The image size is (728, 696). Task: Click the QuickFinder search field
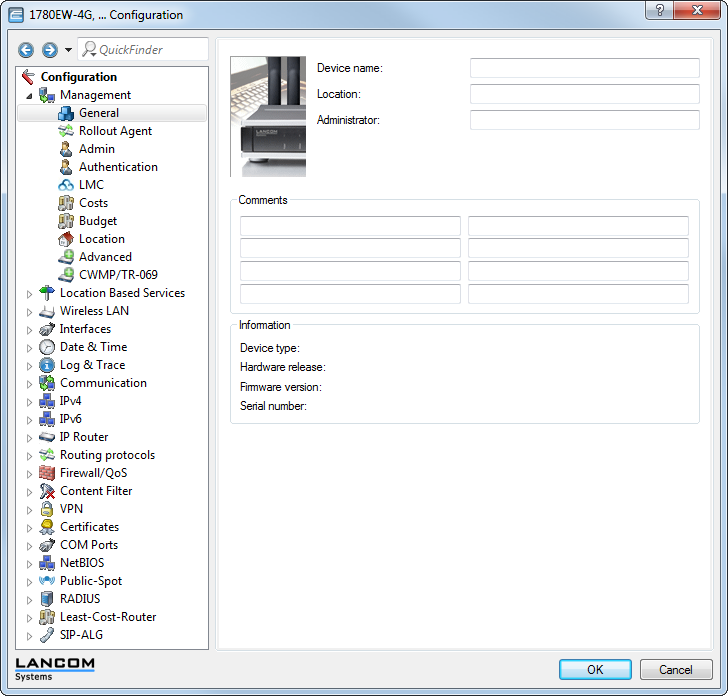tap(150, 50)
